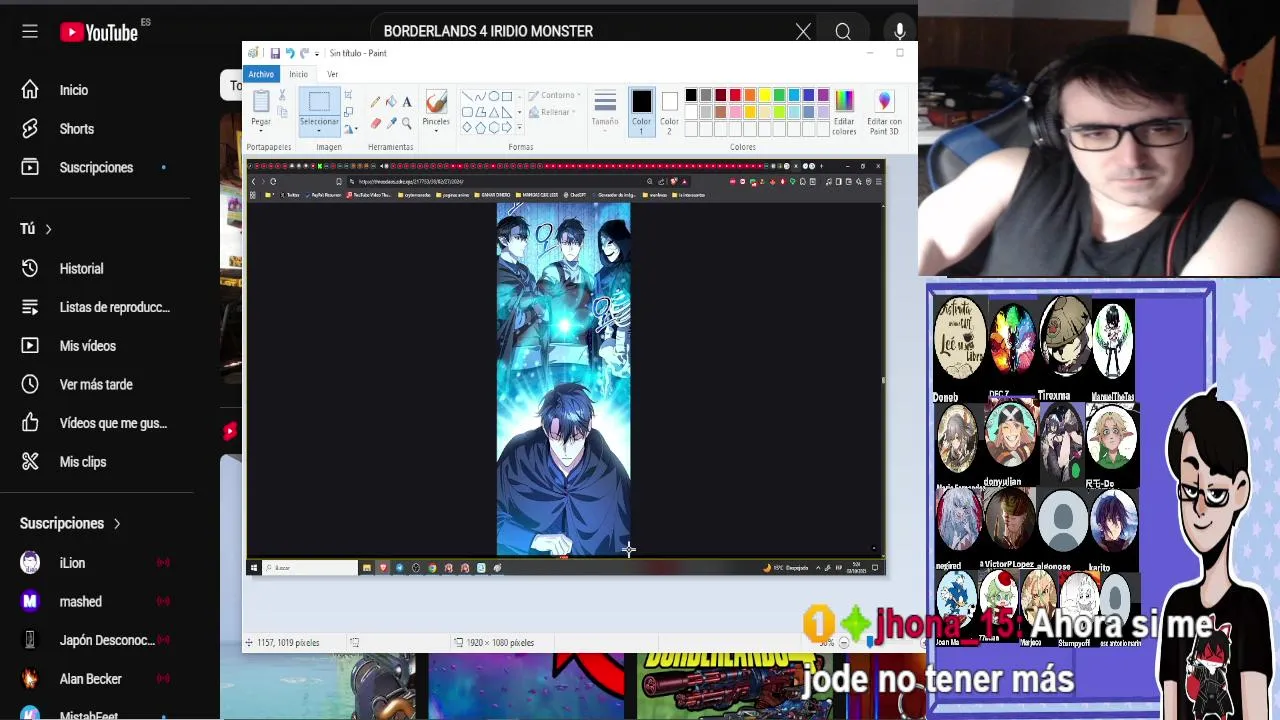Click Editar con Paint 3D button

click(x=884, y=112)
